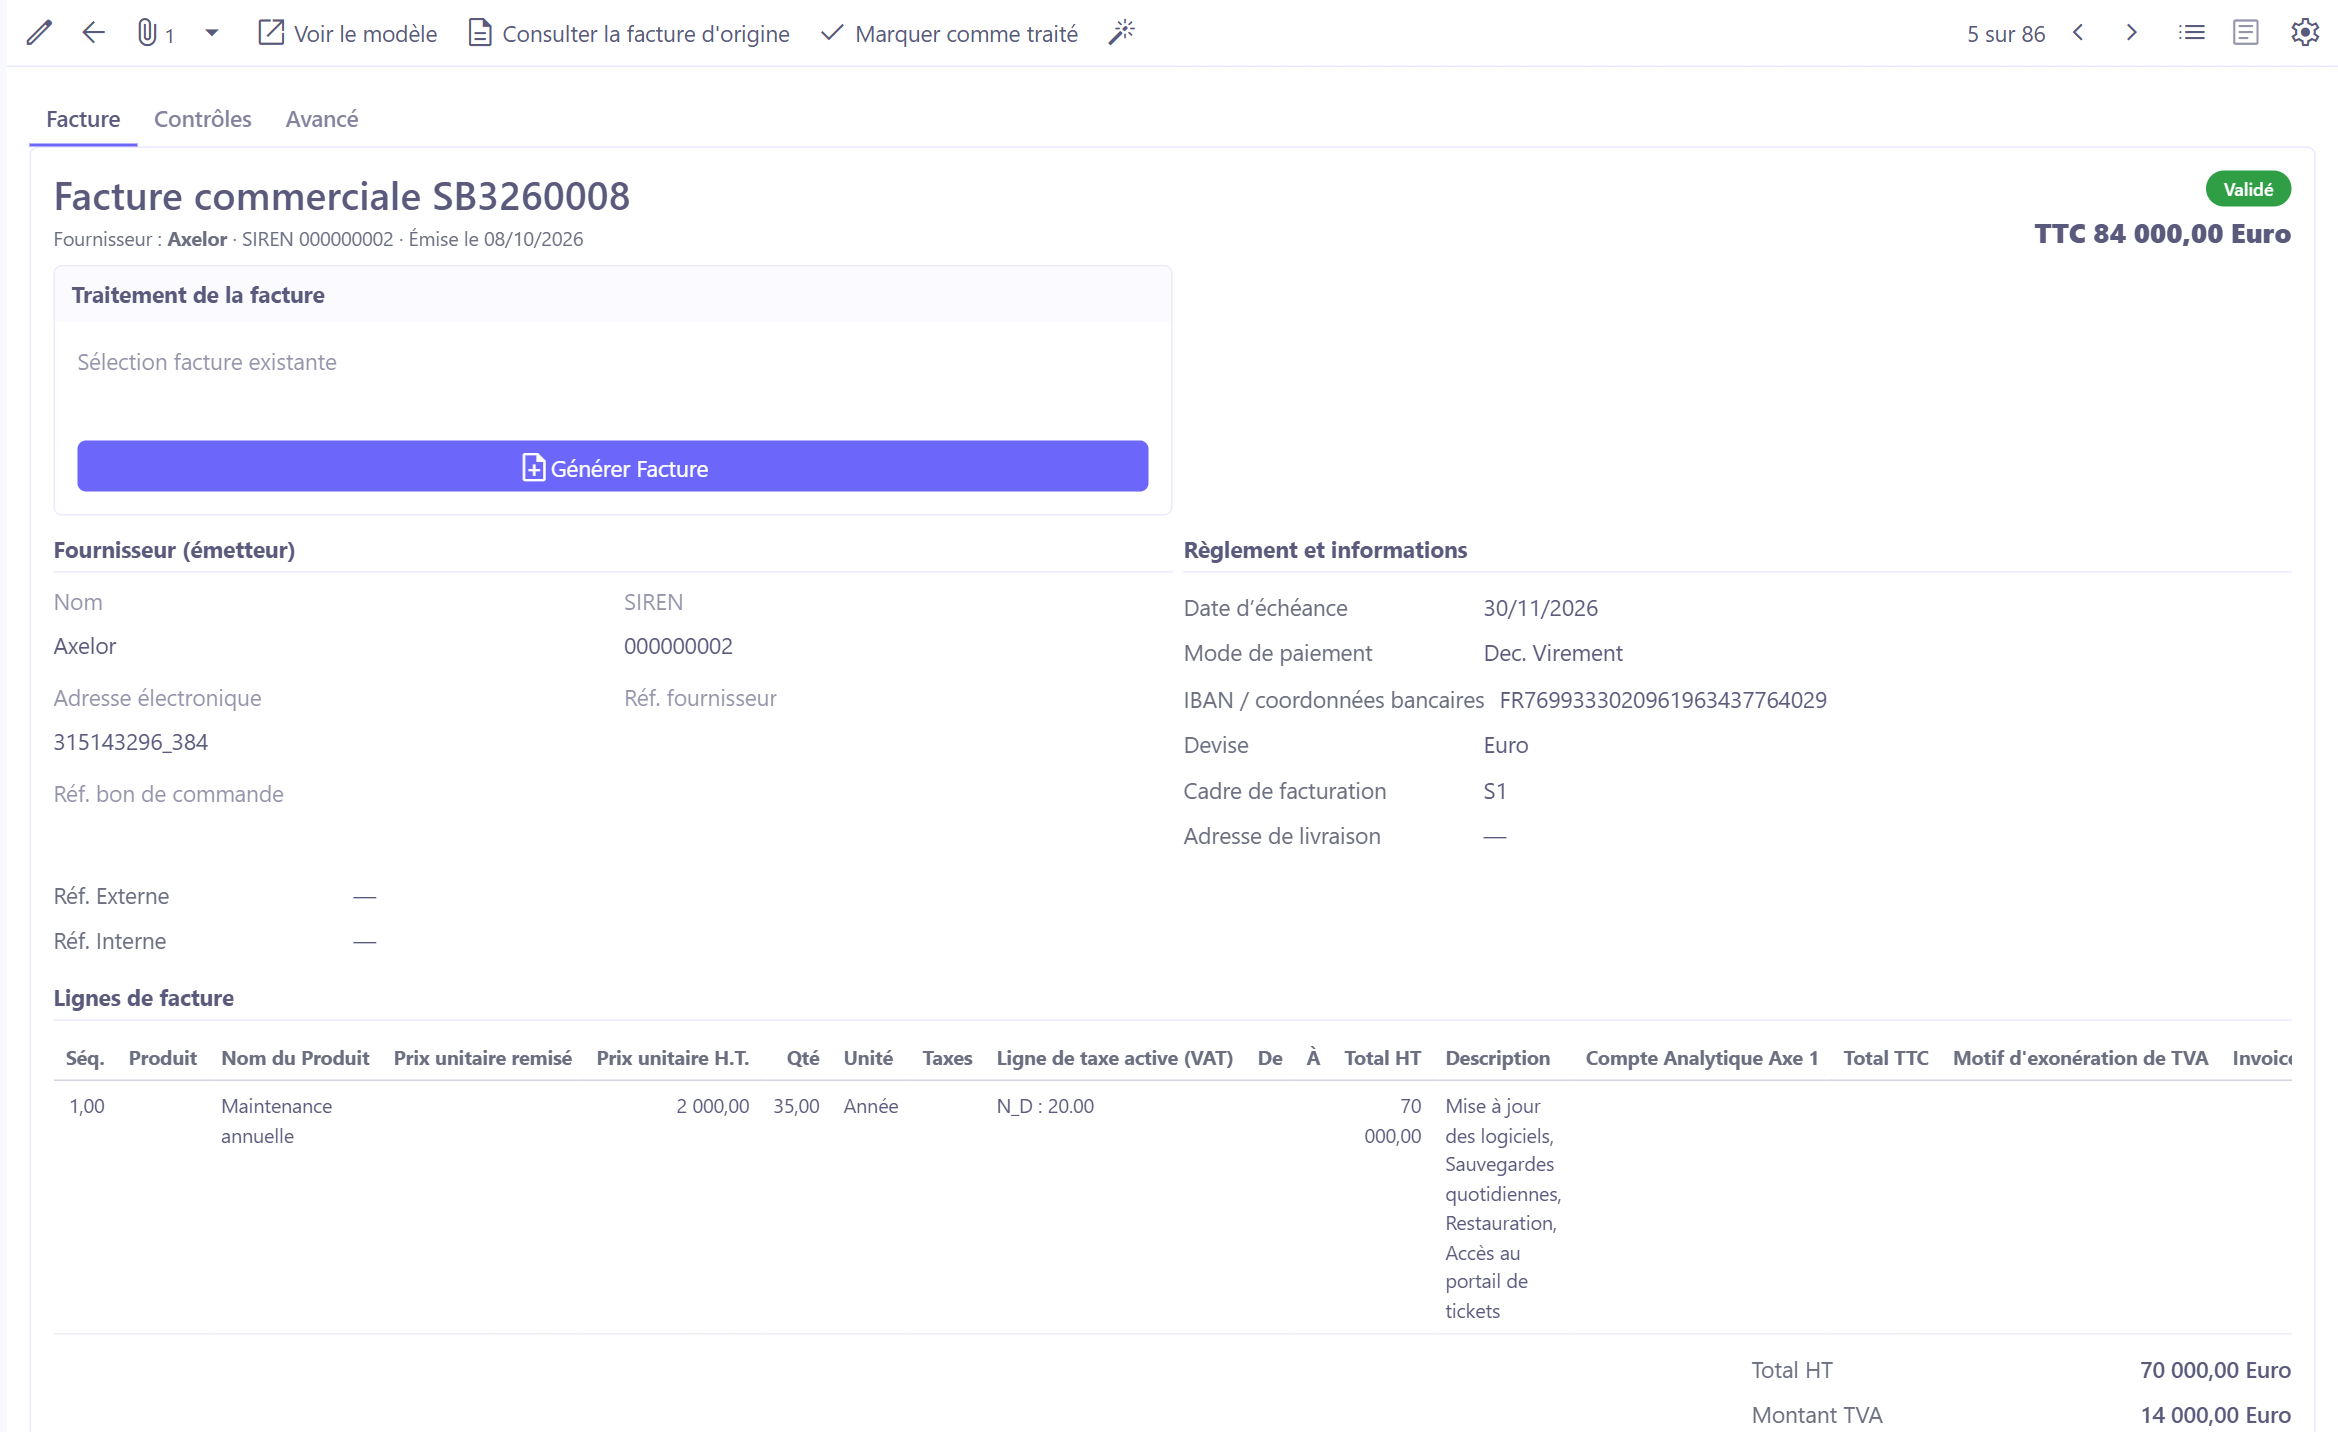Go back with the left arrow icon
The width and height of the screenshot is (2338, 1432).
[93, 33]
